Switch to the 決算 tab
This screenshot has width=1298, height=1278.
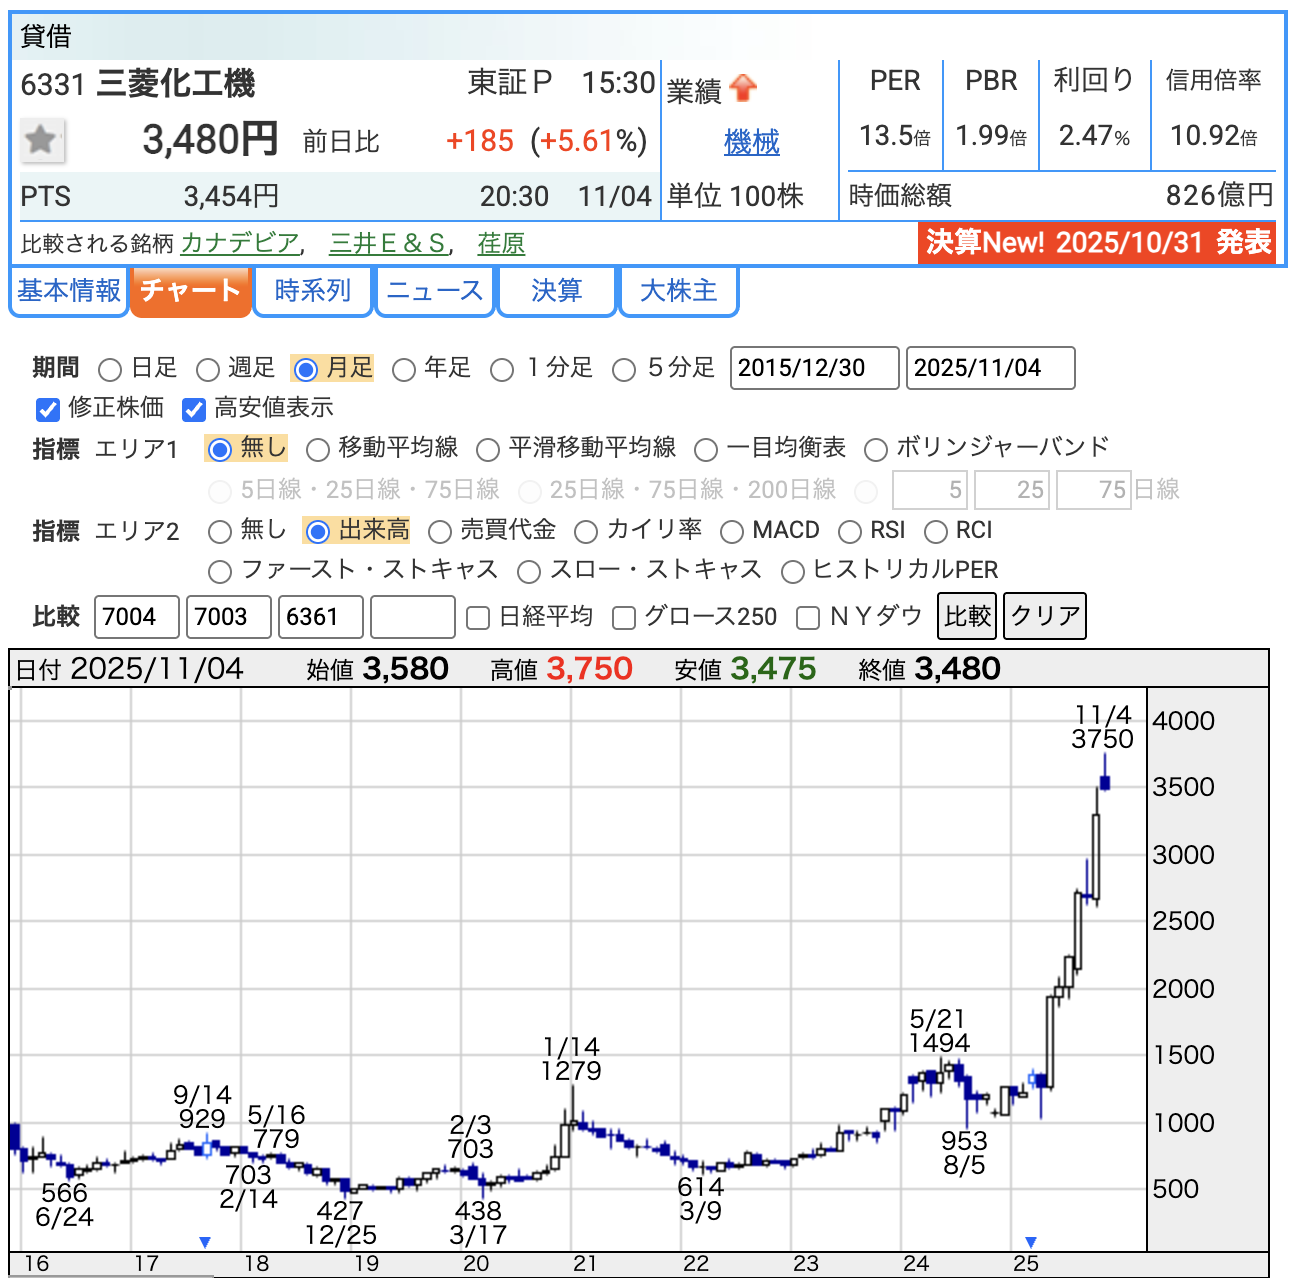click(556, 291)
